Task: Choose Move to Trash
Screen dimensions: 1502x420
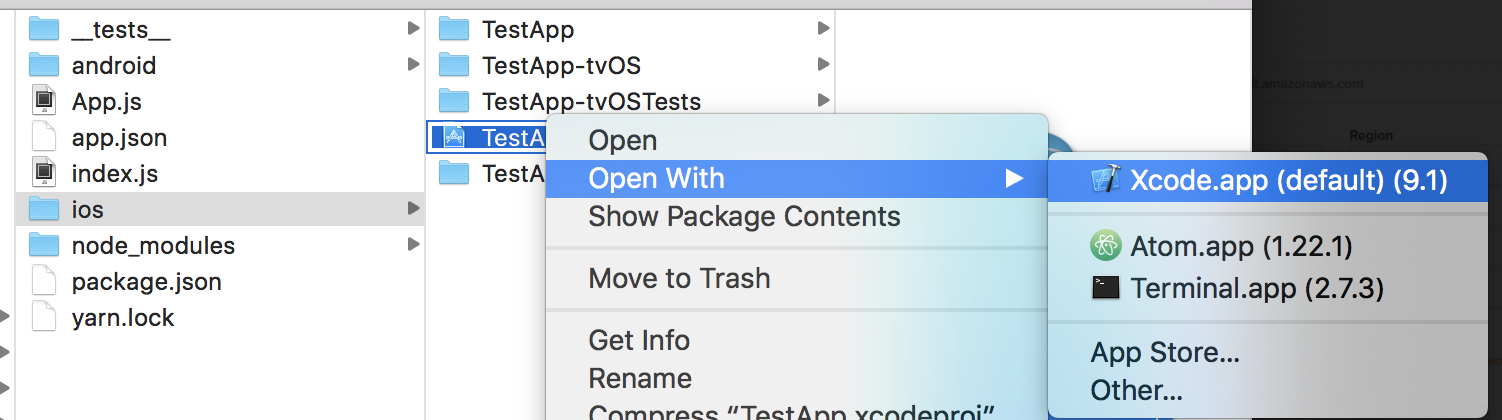Action: [679, 278]
